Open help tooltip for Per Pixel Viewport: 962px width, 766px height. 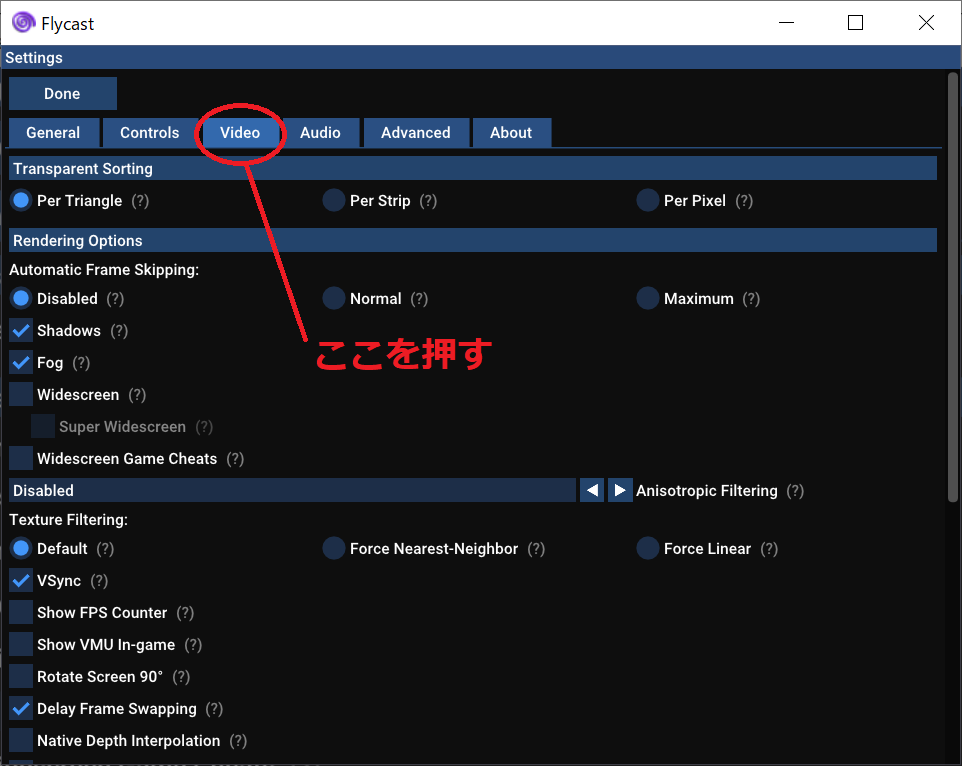point(744,201)
